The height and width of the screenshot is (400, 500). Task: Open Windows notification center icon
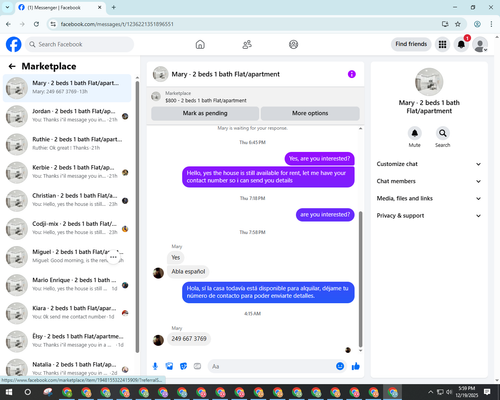click(487, 392)
